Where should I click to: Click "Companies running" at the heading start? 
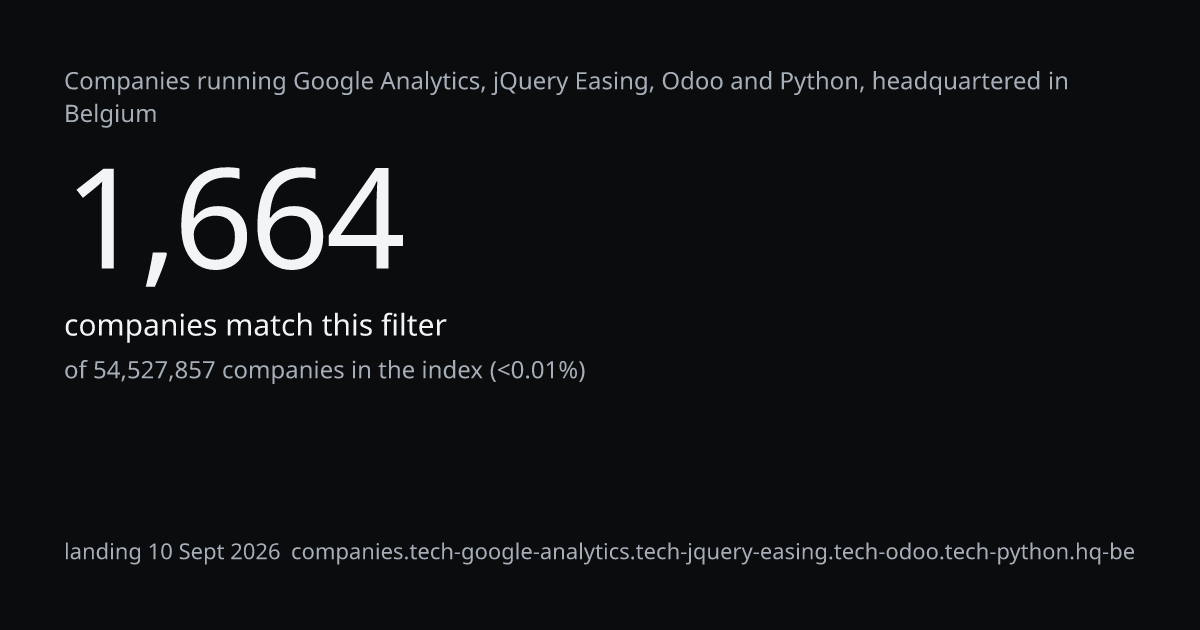coord(175,82)
